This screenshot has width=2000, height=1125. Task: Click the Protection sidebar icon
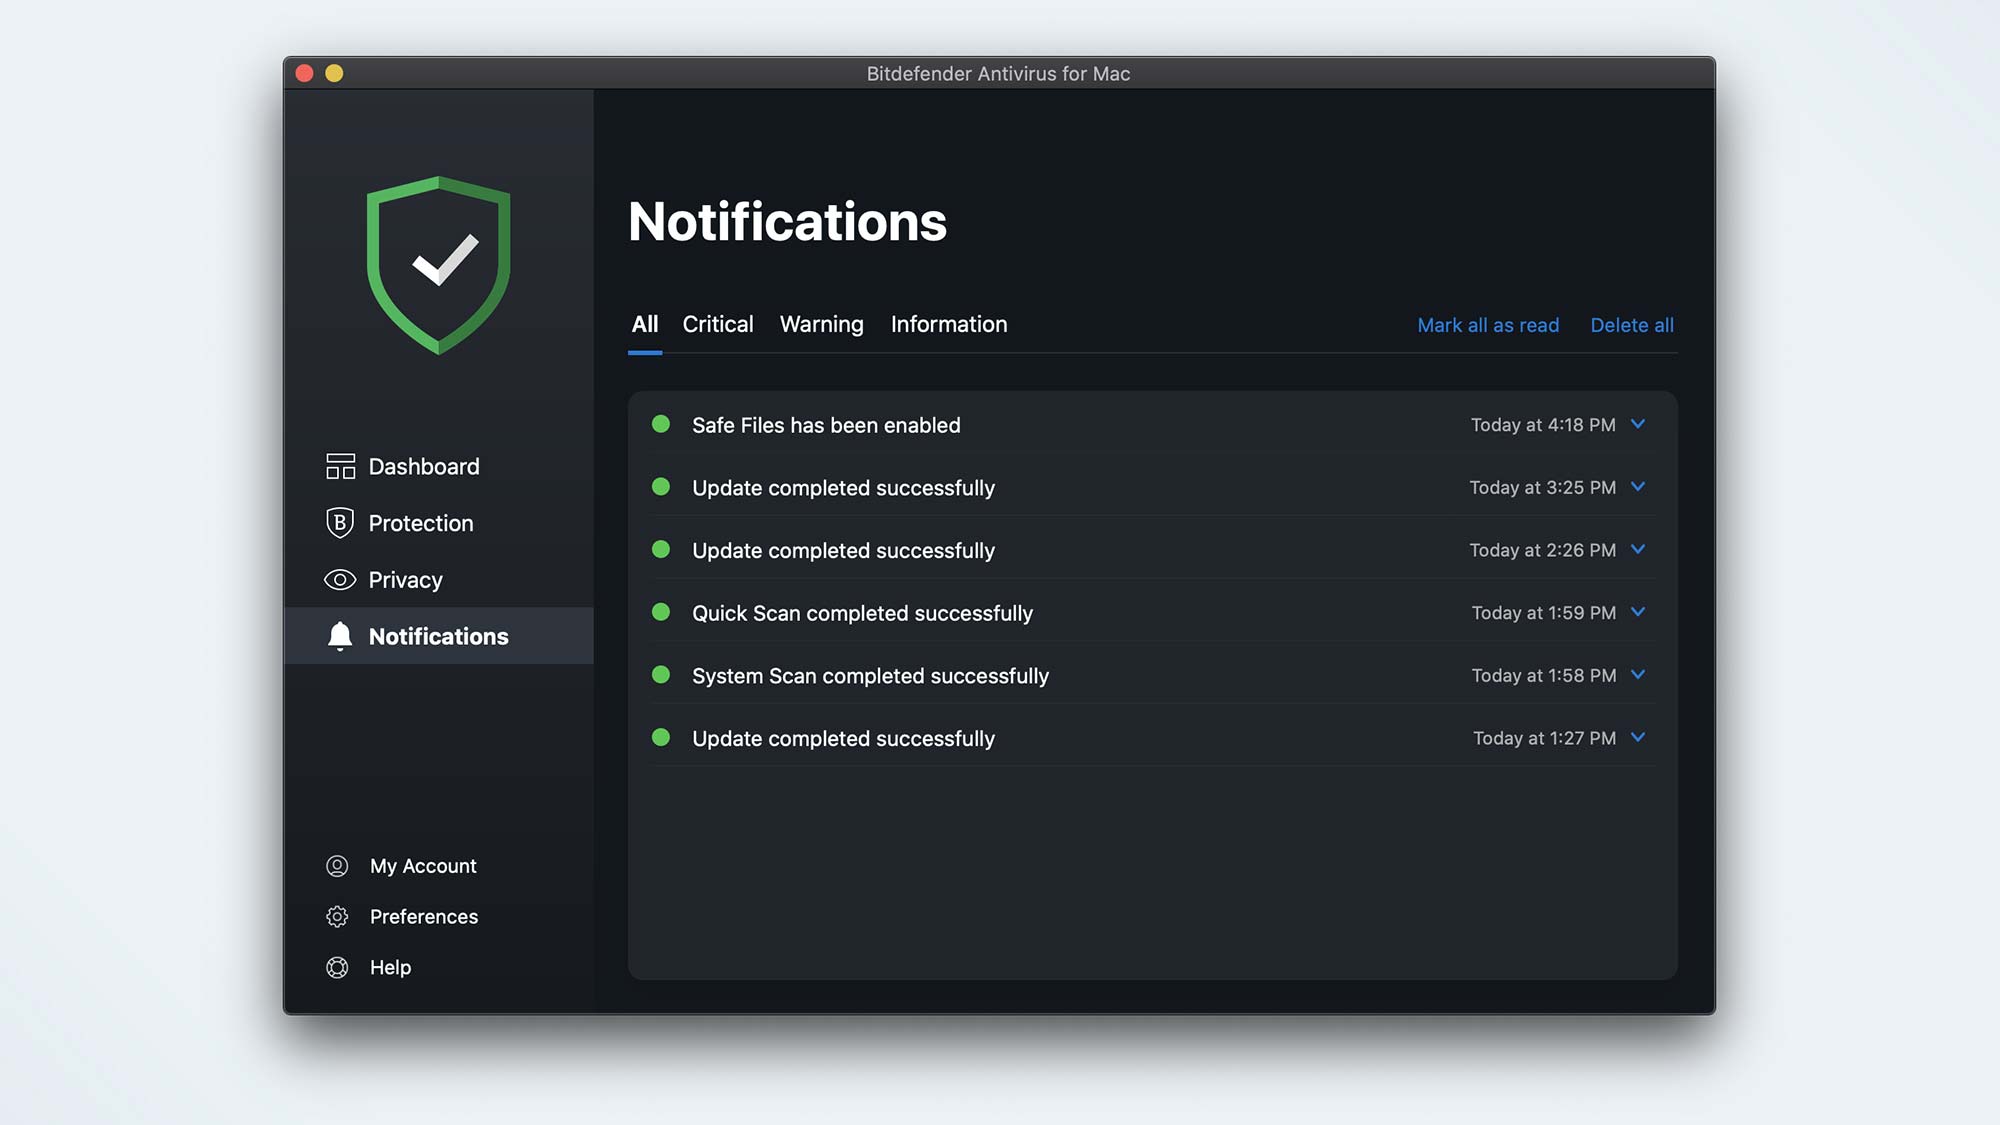338,523
